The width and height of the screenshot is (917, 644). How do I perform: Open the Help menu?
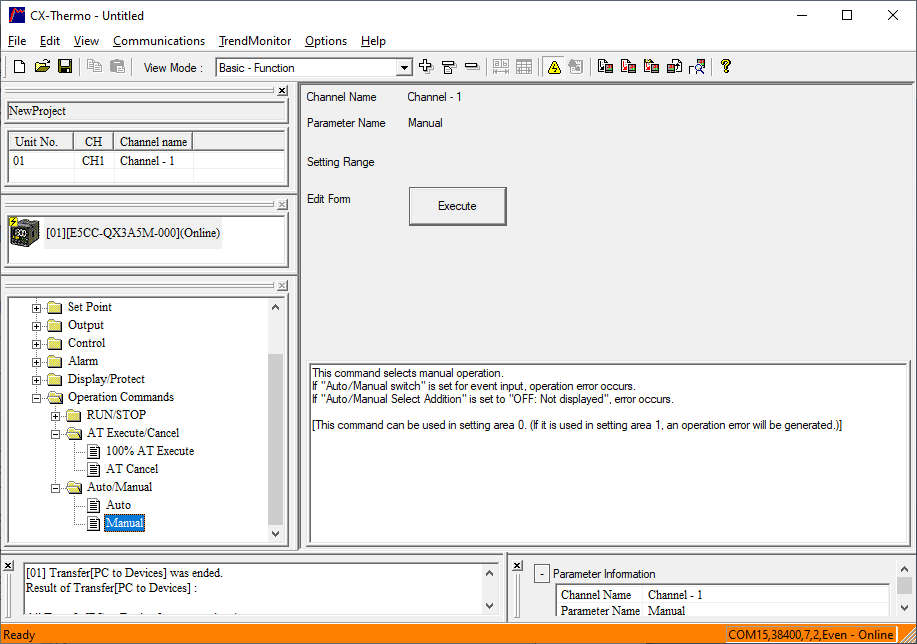tap(373, 41)
